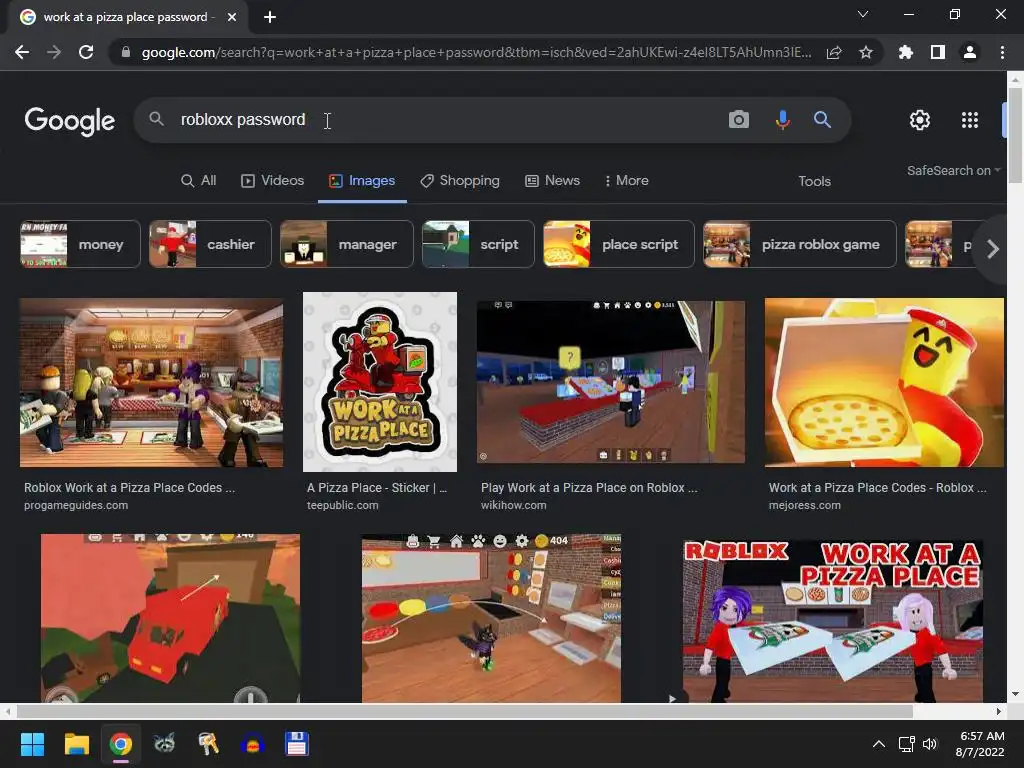Open the Chrome profile icon
The width and height of the screenshot is (1024, 768).
pos(970,52)
